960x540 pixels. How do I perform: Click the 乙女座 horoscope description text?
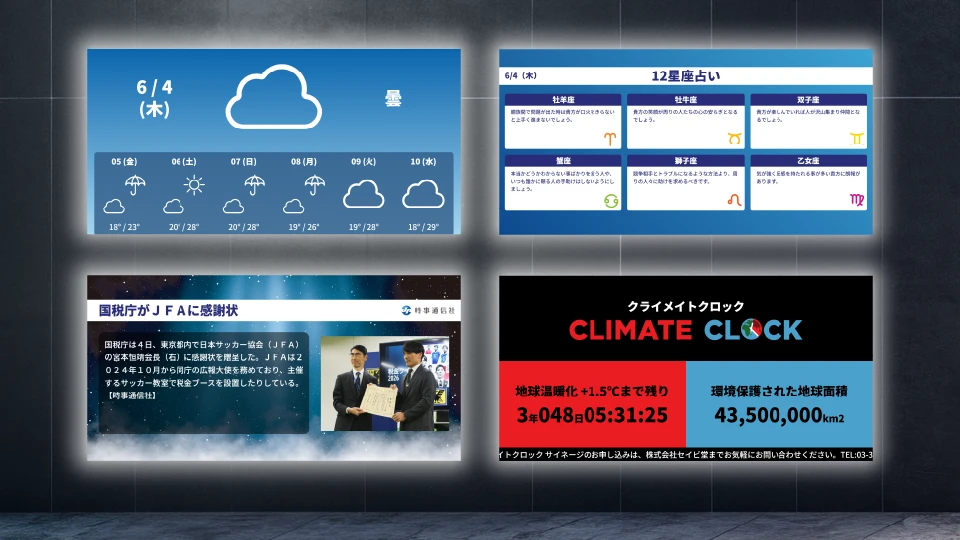pyautogui.click(x=808, y=178)
